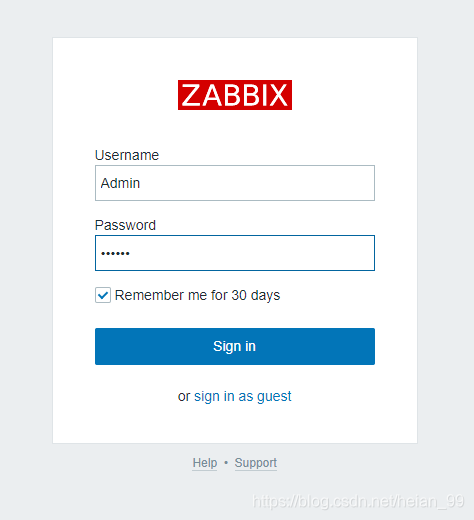The height and width of the screenshot is (520, 474).
Task: Click the 'or' text before guest link
Action: (x=184, y=397)
